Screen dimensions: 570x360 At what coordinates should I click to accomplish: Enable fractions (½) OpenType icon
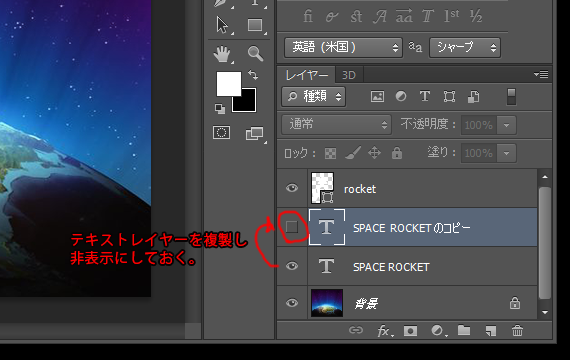[x=476, y=16]
